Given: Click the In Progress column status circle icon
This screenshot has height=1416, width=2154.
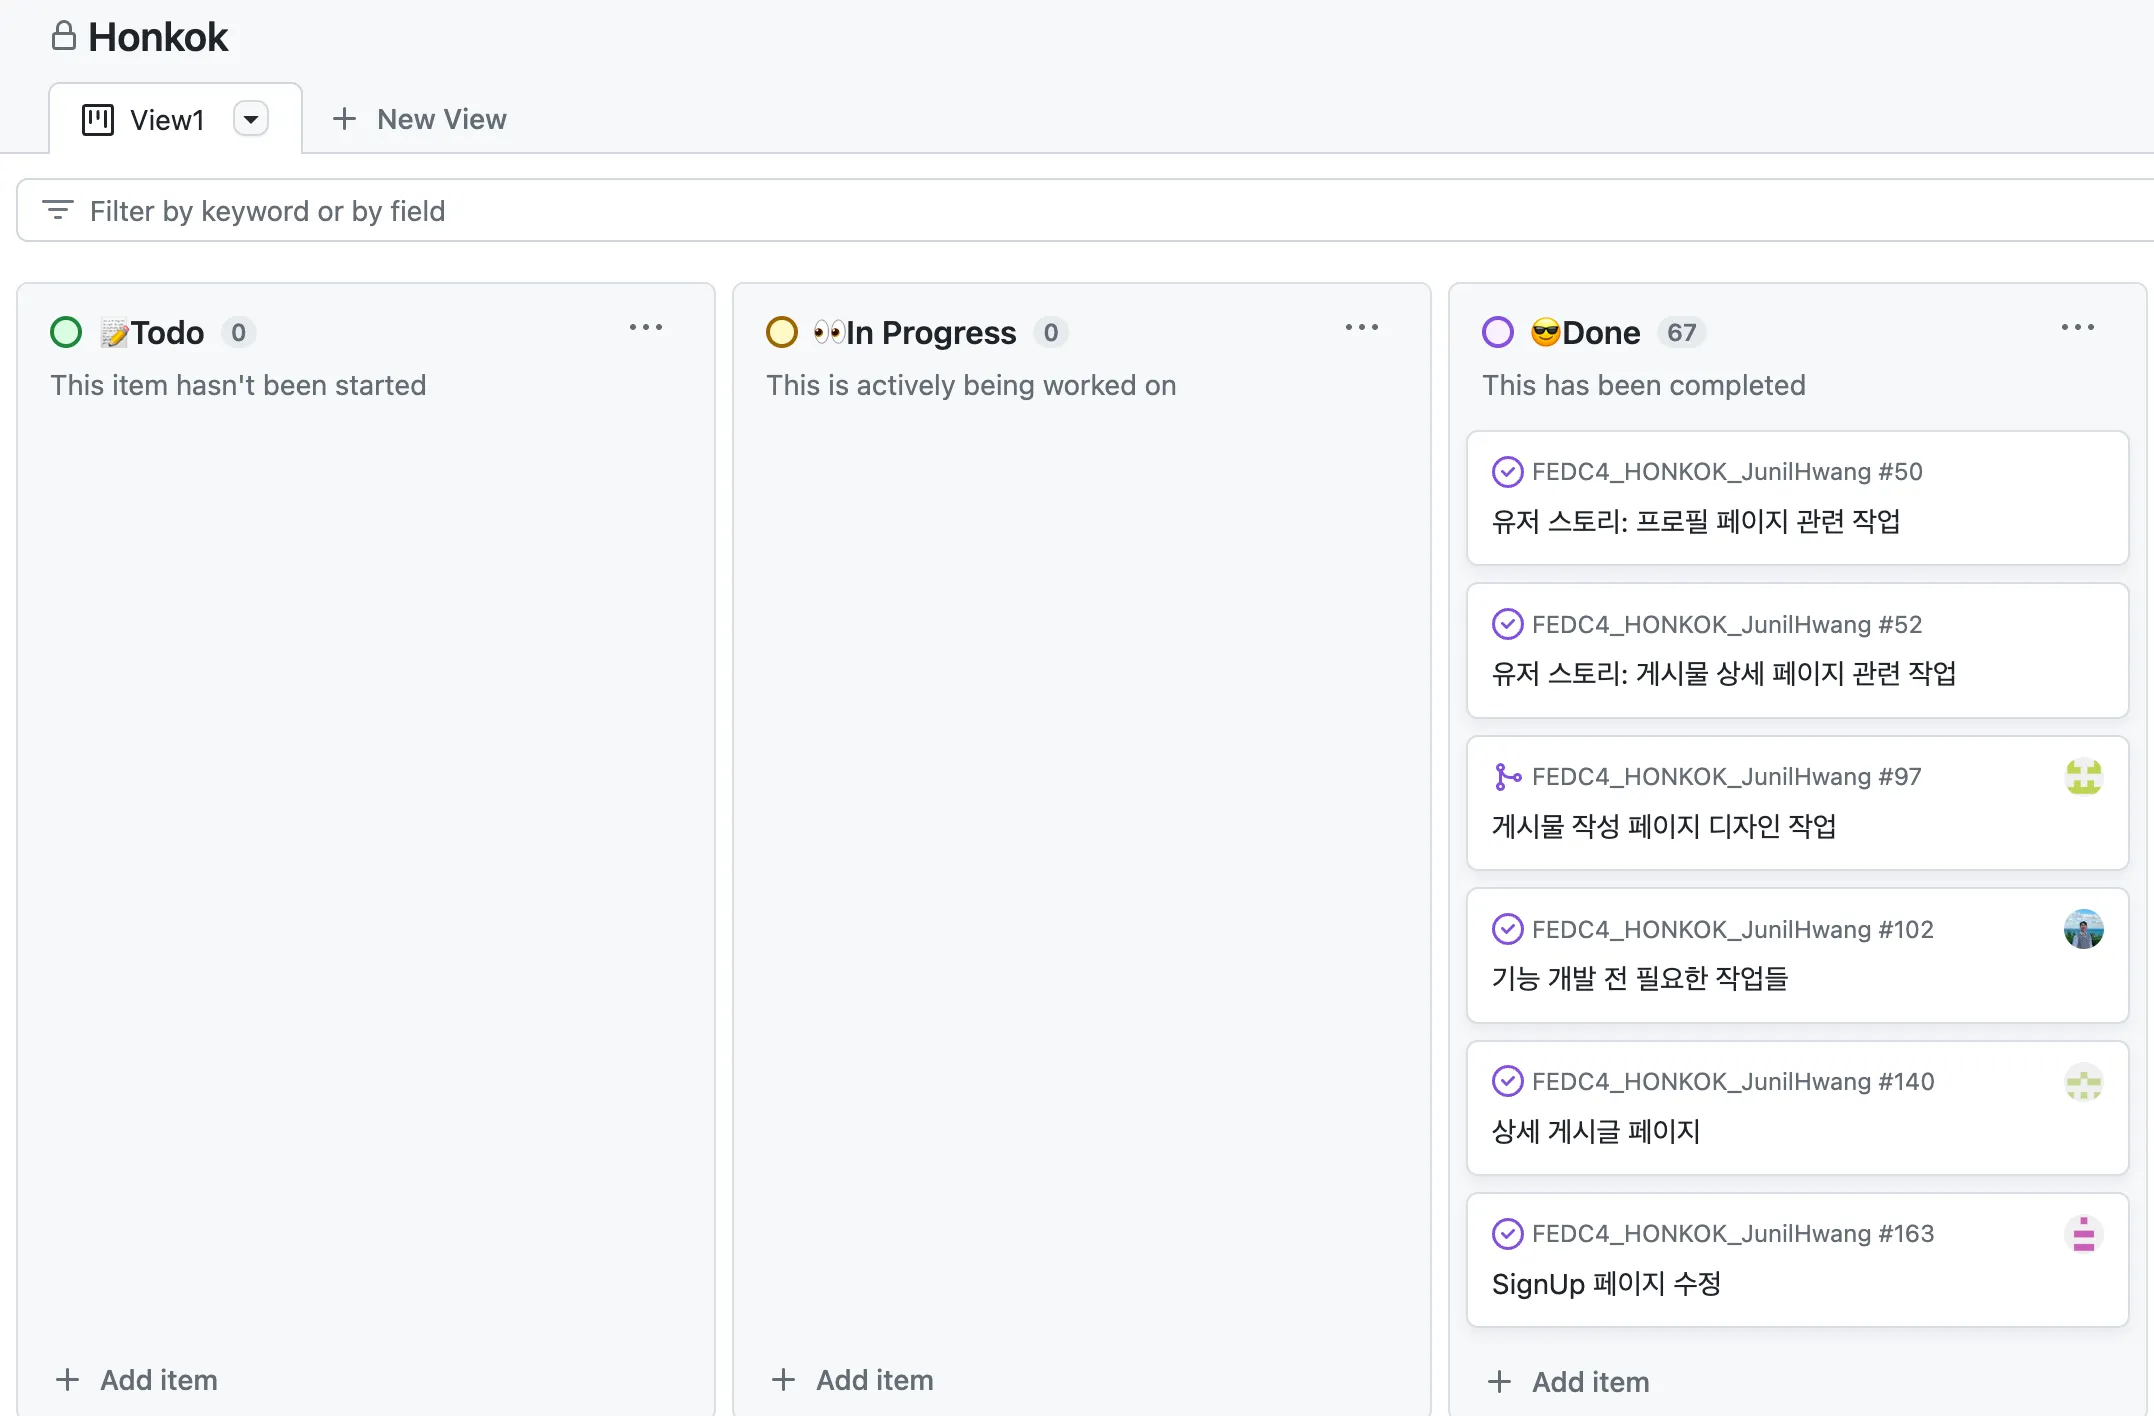Looking at the screenshot, I should point(781,331).
